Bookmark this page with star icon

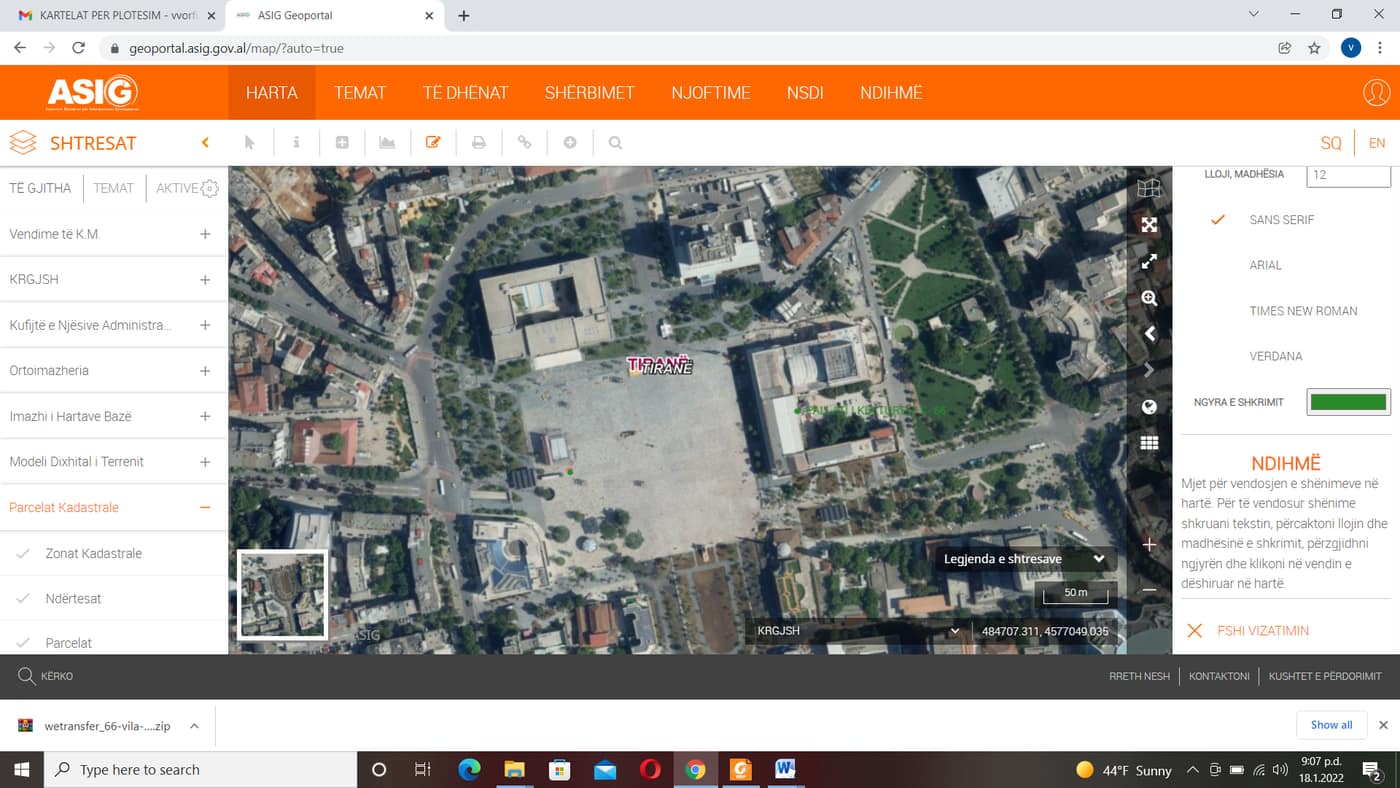tap(1315, 48)
